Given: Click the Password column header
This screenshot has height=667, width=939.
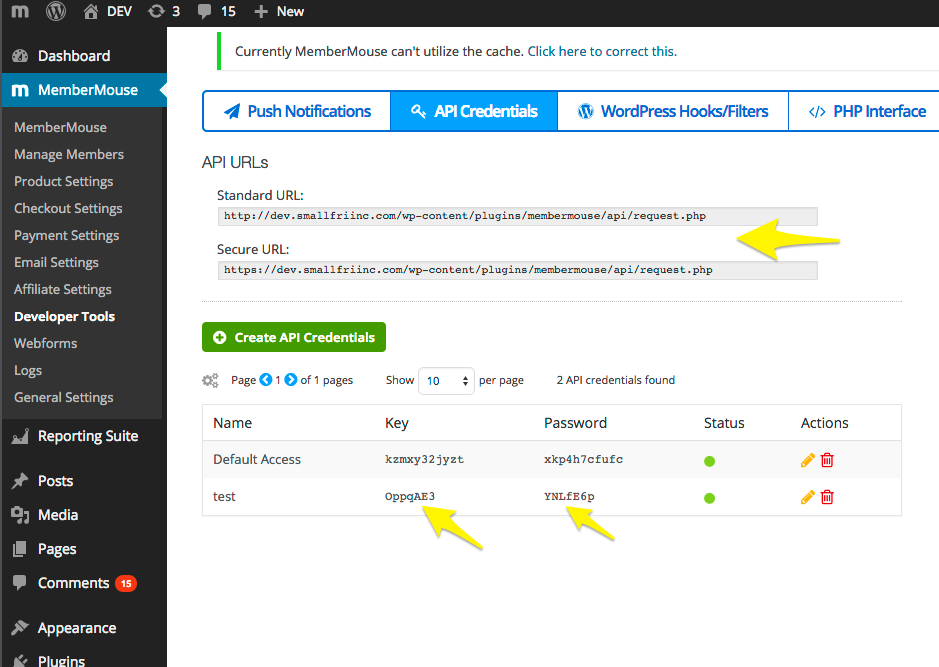Looking at the screenshot, I should (x=575, y=423).
